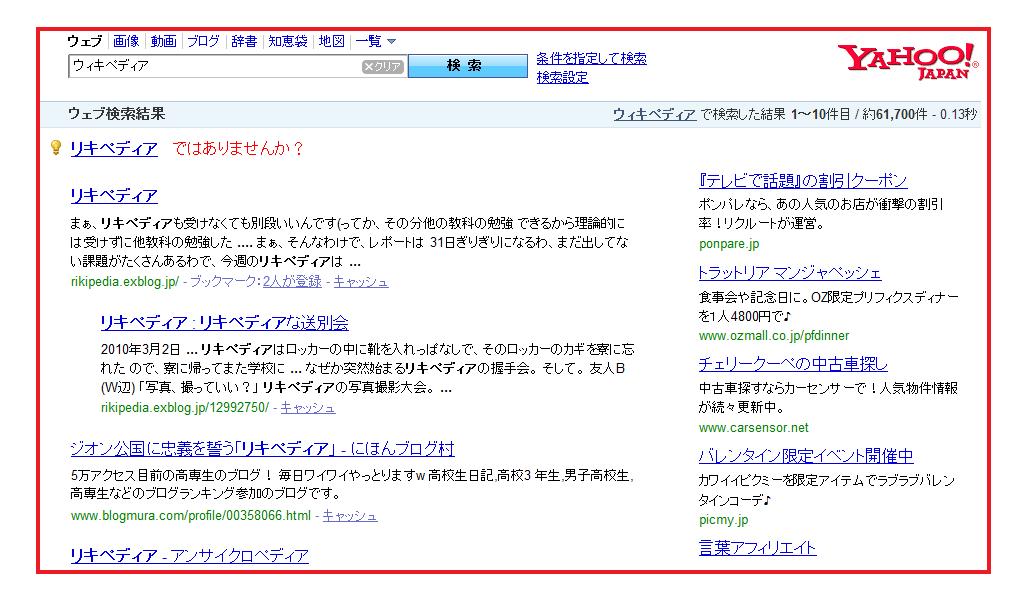The width and height of the screenshot is (1017, 592).
Task: Clear the search box with ×クリア
Action: click(383, 66)
